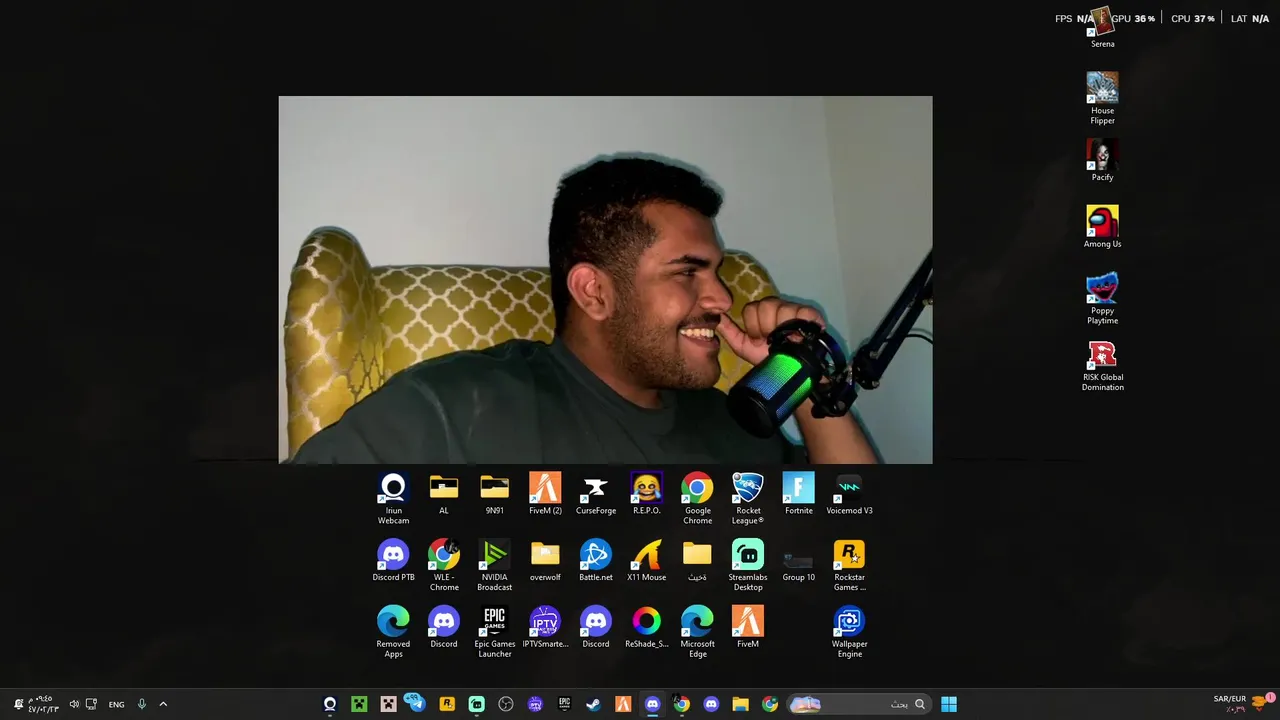Open the 9N91 folder

tap(494, 494)
